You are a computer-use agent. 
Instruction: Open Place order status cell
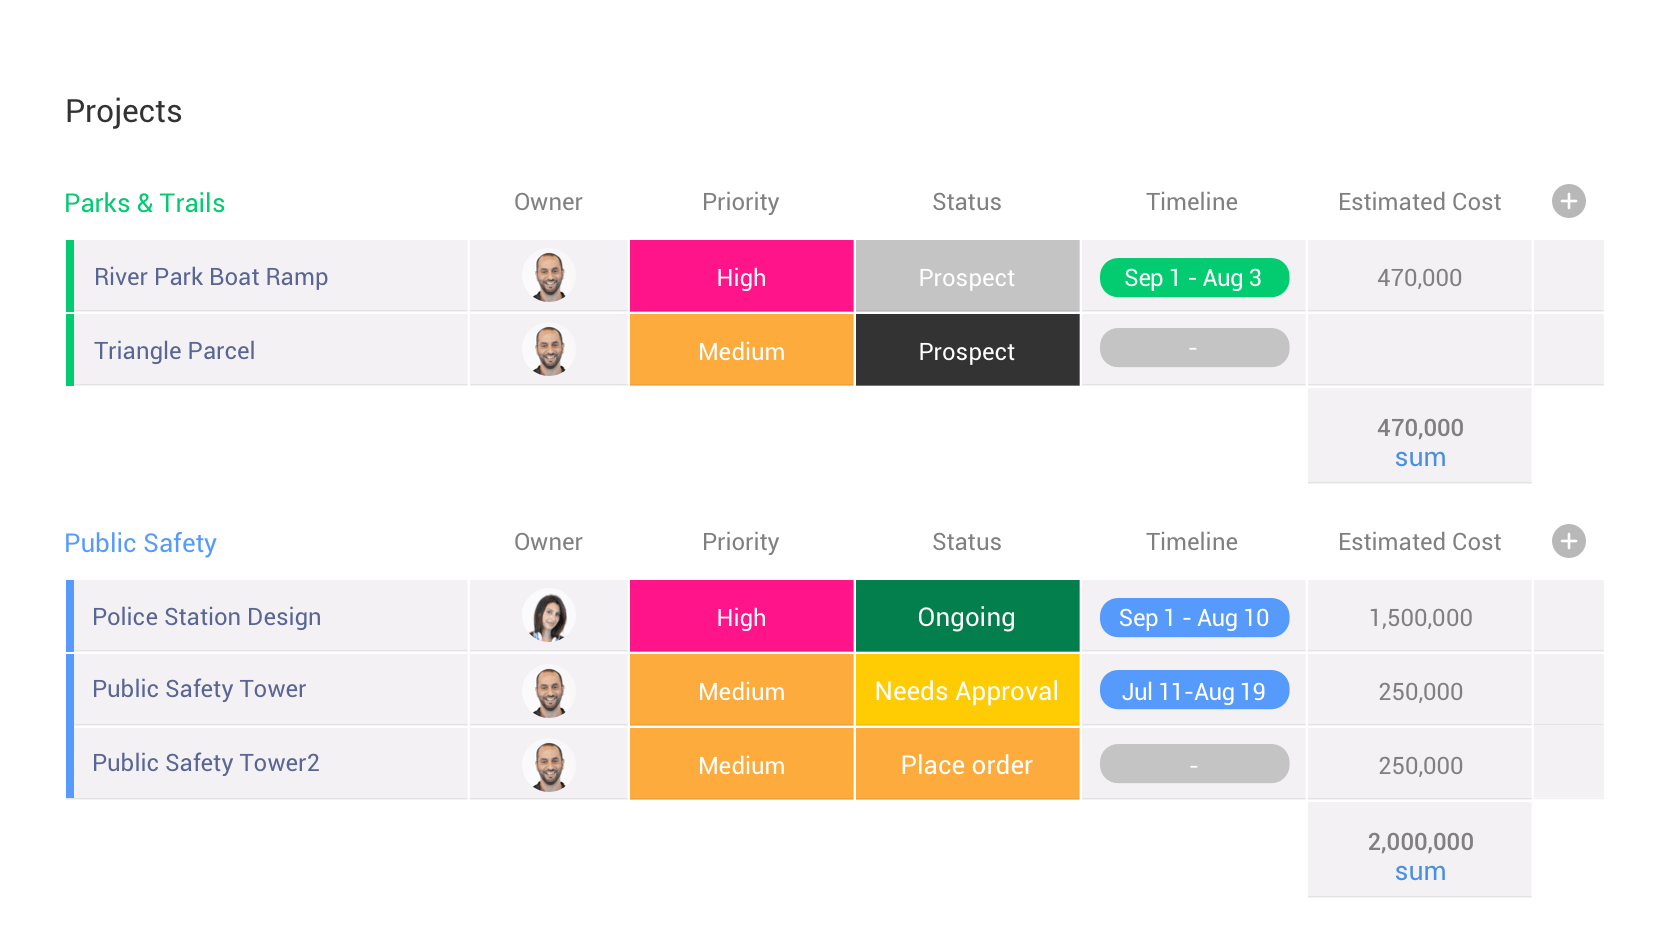[x=967, y=764]
